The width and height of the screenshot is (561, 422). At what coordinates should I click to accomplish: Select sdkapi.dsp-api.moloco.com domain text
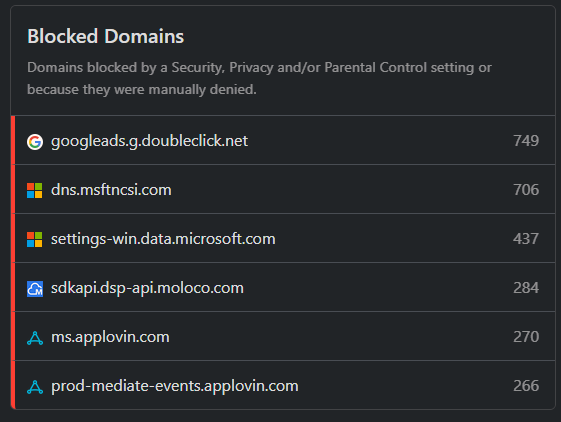pos(147,288)
